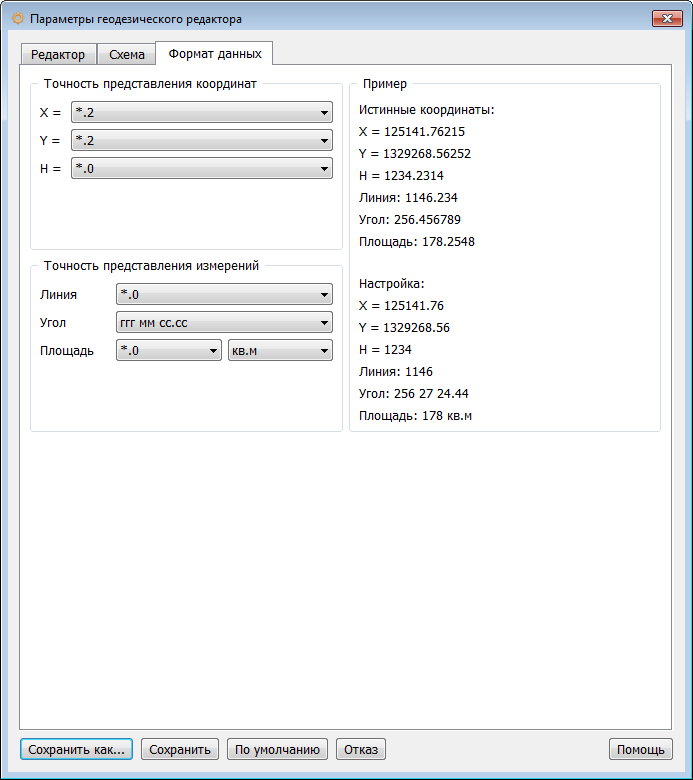The image size is (693, 780).
Task: Expand the Линия precision dropdown
Action: coord(224,294)
